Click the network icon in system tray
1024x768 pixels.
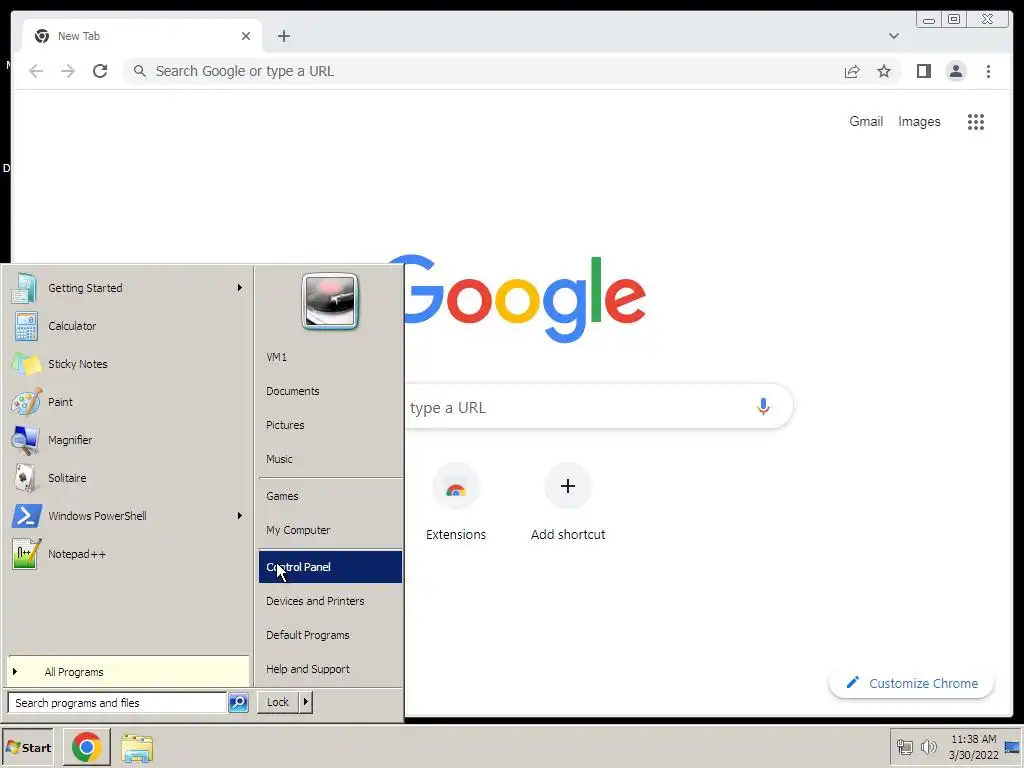pyautogui.click(x=904, y=746)
